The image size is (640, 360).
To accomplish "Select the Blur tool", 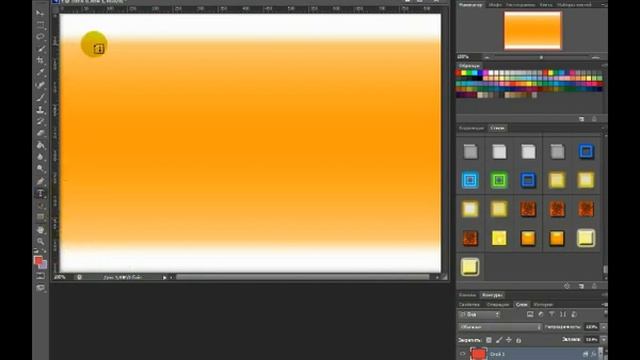I will pos(40,157).
